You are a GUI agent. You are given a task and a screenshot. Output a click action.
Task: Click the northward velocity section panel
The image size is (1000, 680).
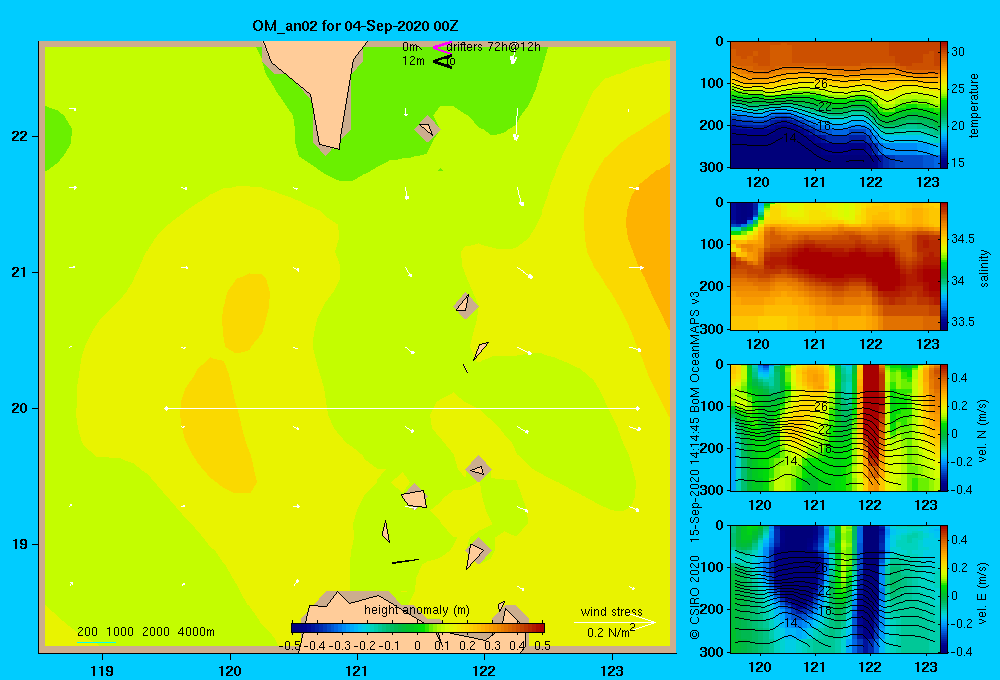pos(835,427)
